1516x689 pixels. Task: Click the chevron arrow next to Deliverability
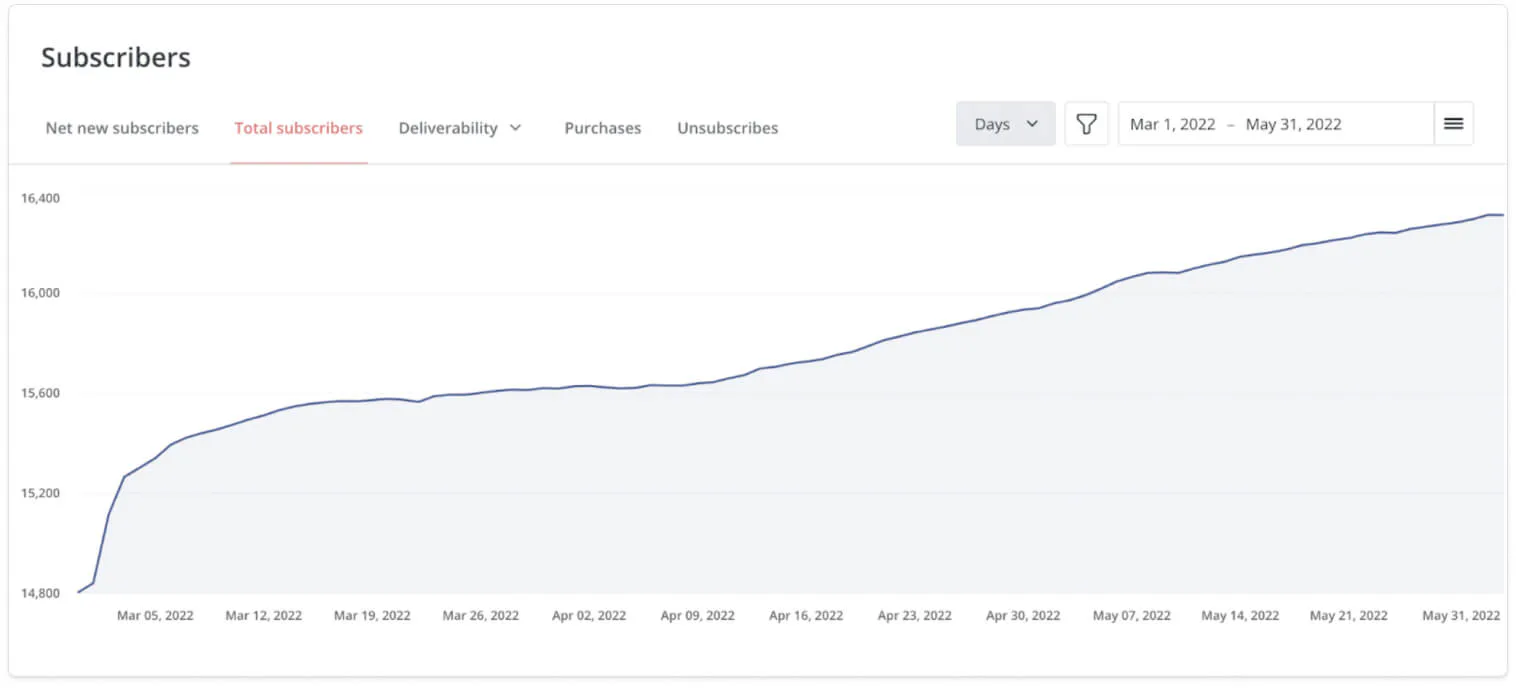click(516, 128)
